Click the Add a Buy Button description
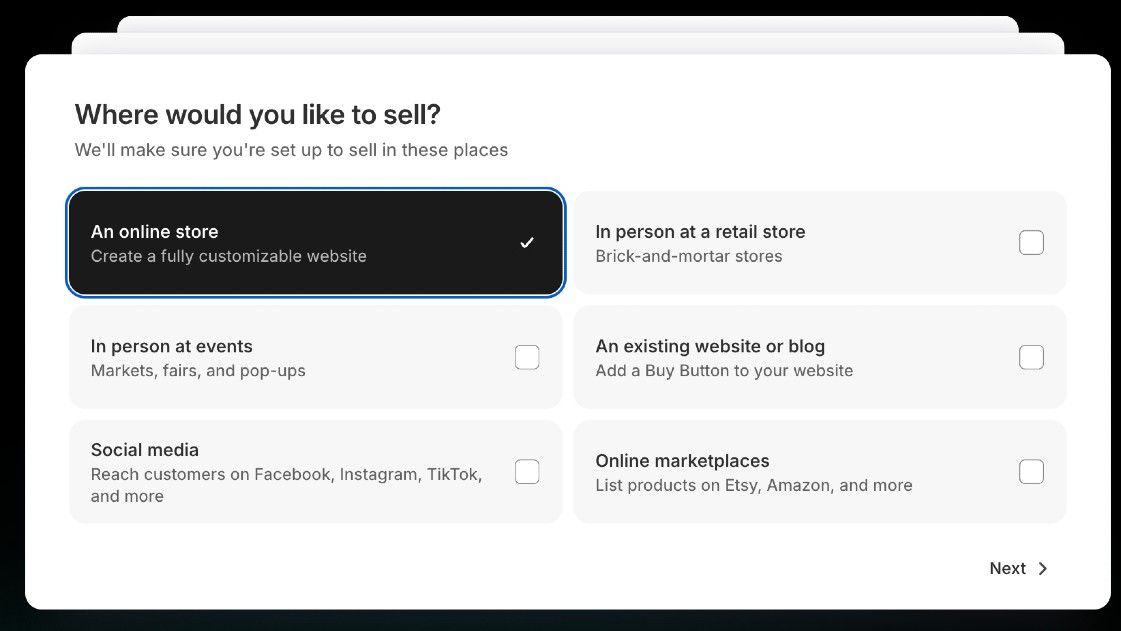Image resolution: width=1121 pixels, height=631 pixels. (x=724, y=370)
